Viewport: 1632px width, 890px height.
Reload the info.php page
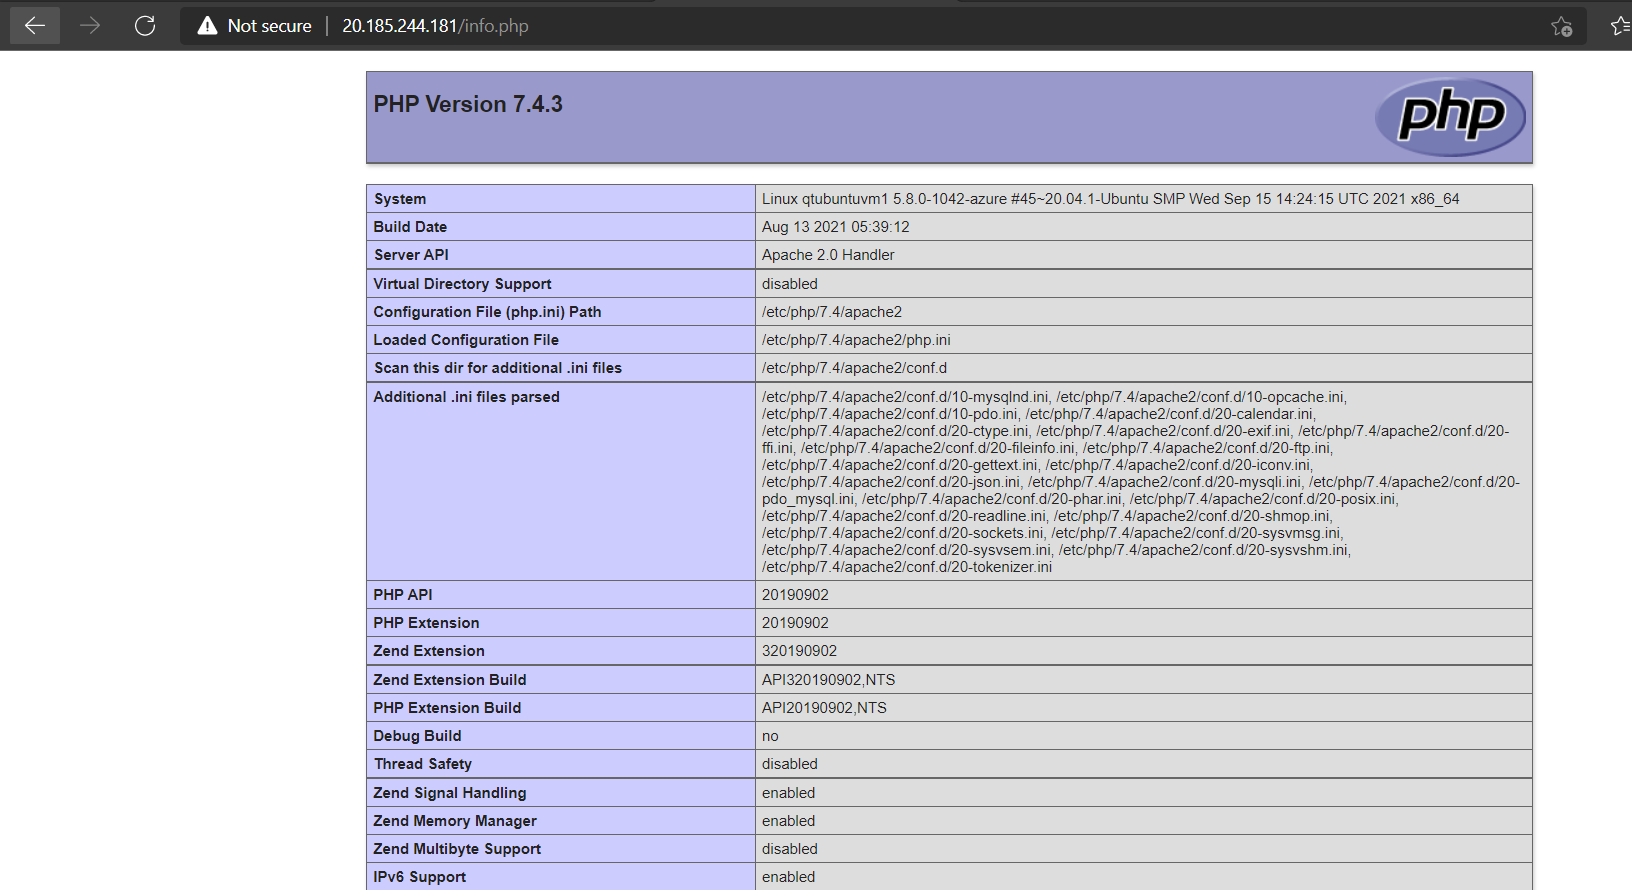point(145,26)
